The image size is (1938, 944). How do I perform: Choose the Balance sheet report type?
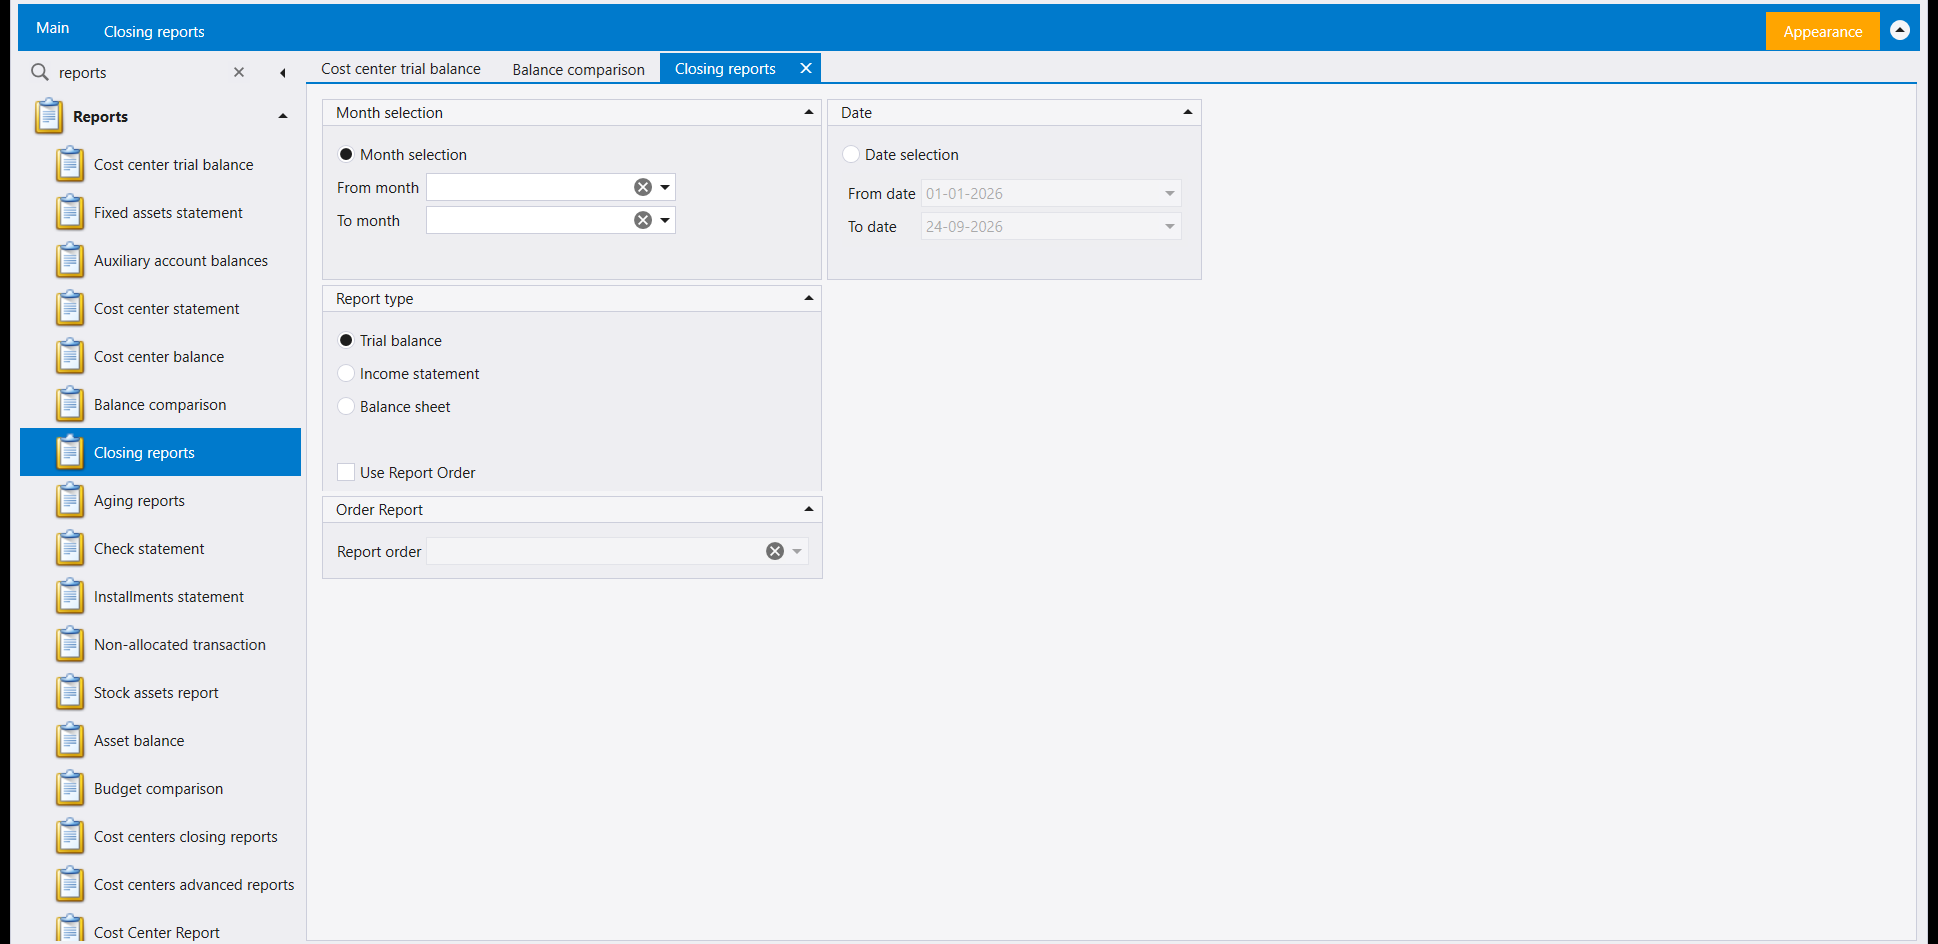[x=346, y=406]
